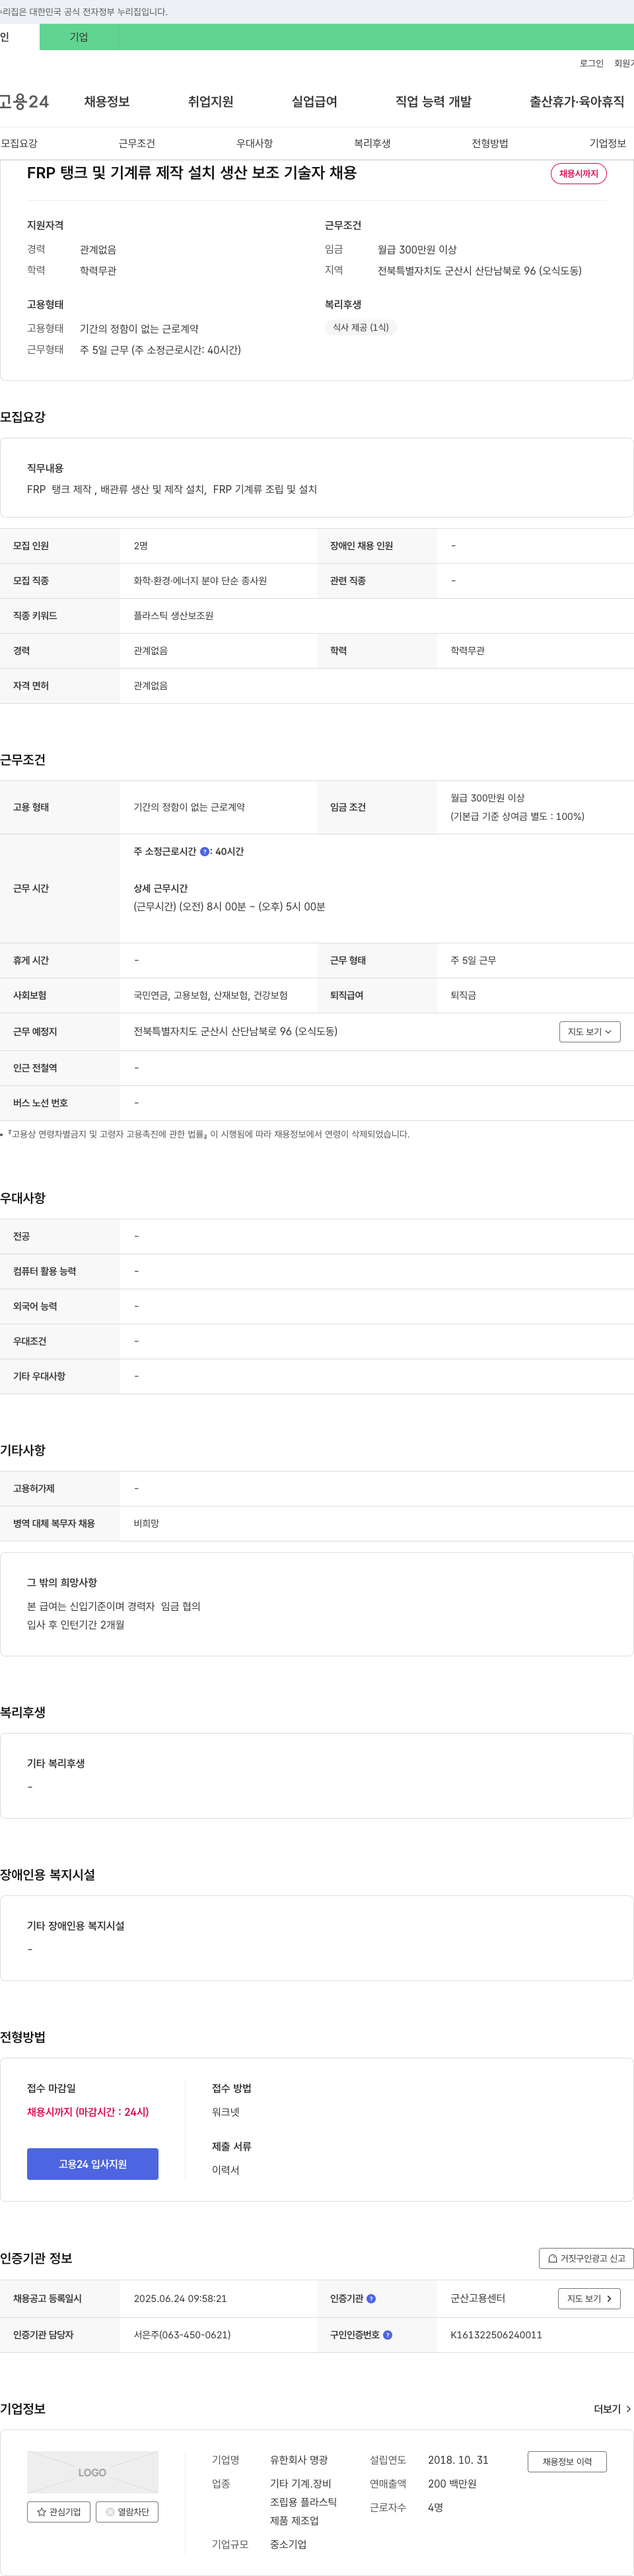Select the certification number 'K161322506240011'
This screenshot has height=2576, width=634.
(496, 2334)
